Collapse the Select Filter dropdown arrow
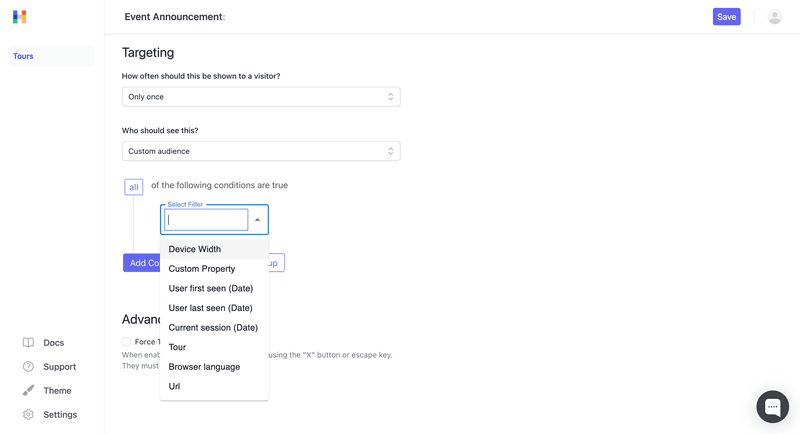This screenshot has height=434, width=800. (257, 220)
